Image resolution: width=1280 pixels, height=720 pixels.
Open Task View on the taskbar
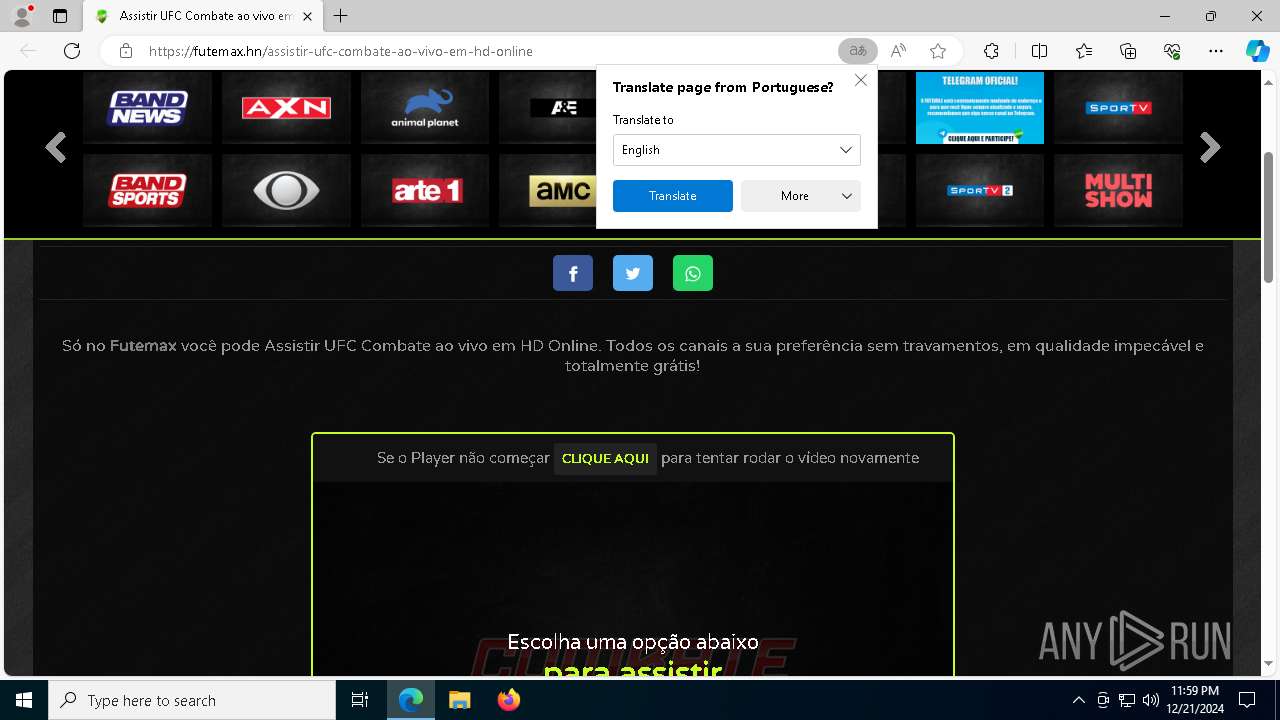pos(360,700)
